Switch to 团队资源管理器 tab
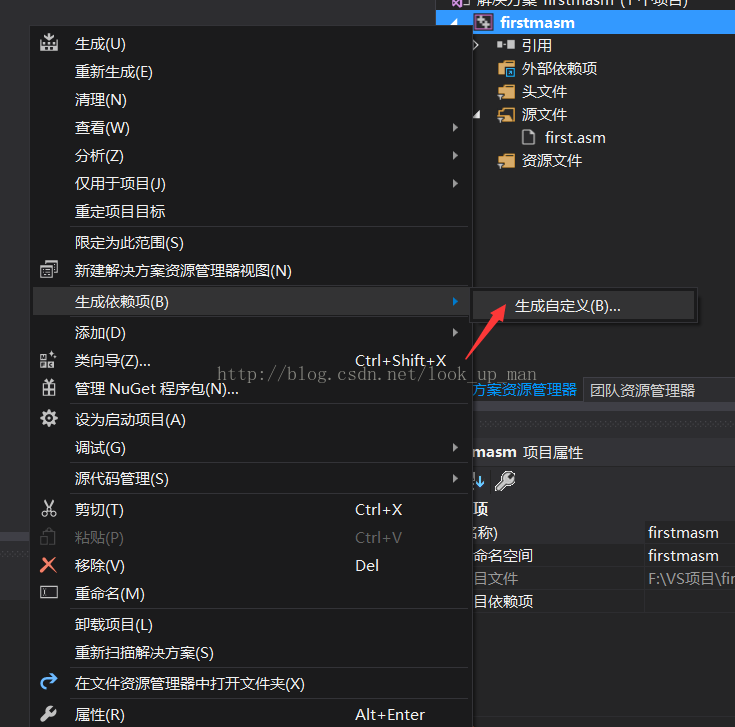 [x=642, y=390]
